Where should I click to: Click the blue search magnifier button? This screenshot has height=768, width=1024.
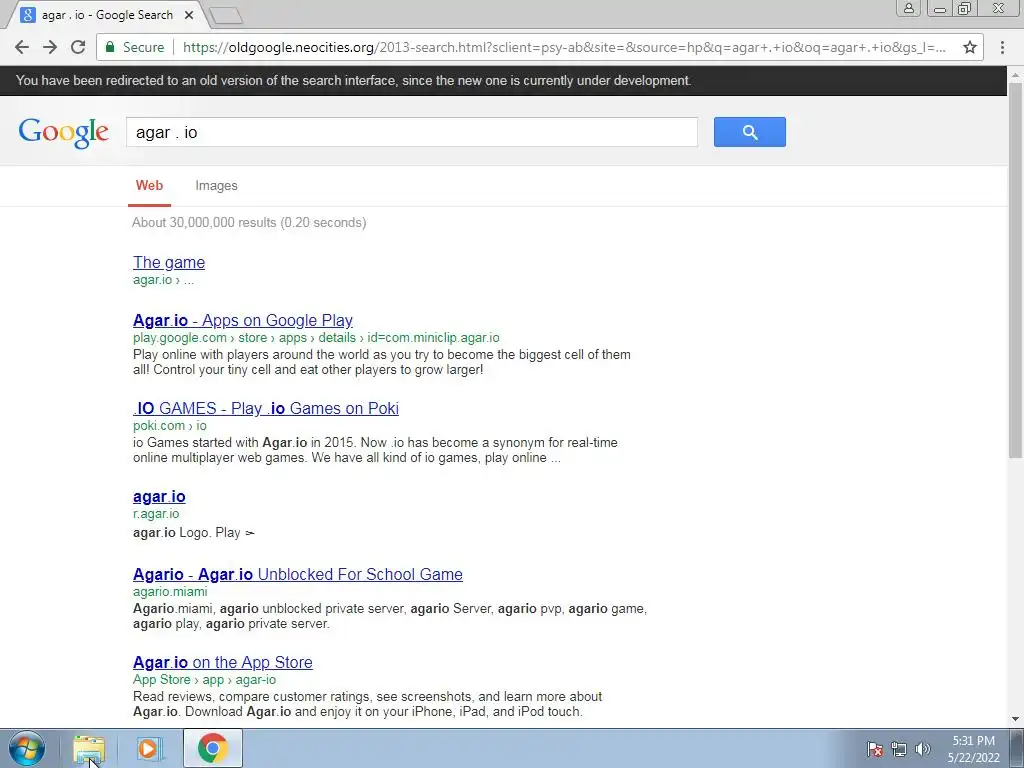point(750,132)
